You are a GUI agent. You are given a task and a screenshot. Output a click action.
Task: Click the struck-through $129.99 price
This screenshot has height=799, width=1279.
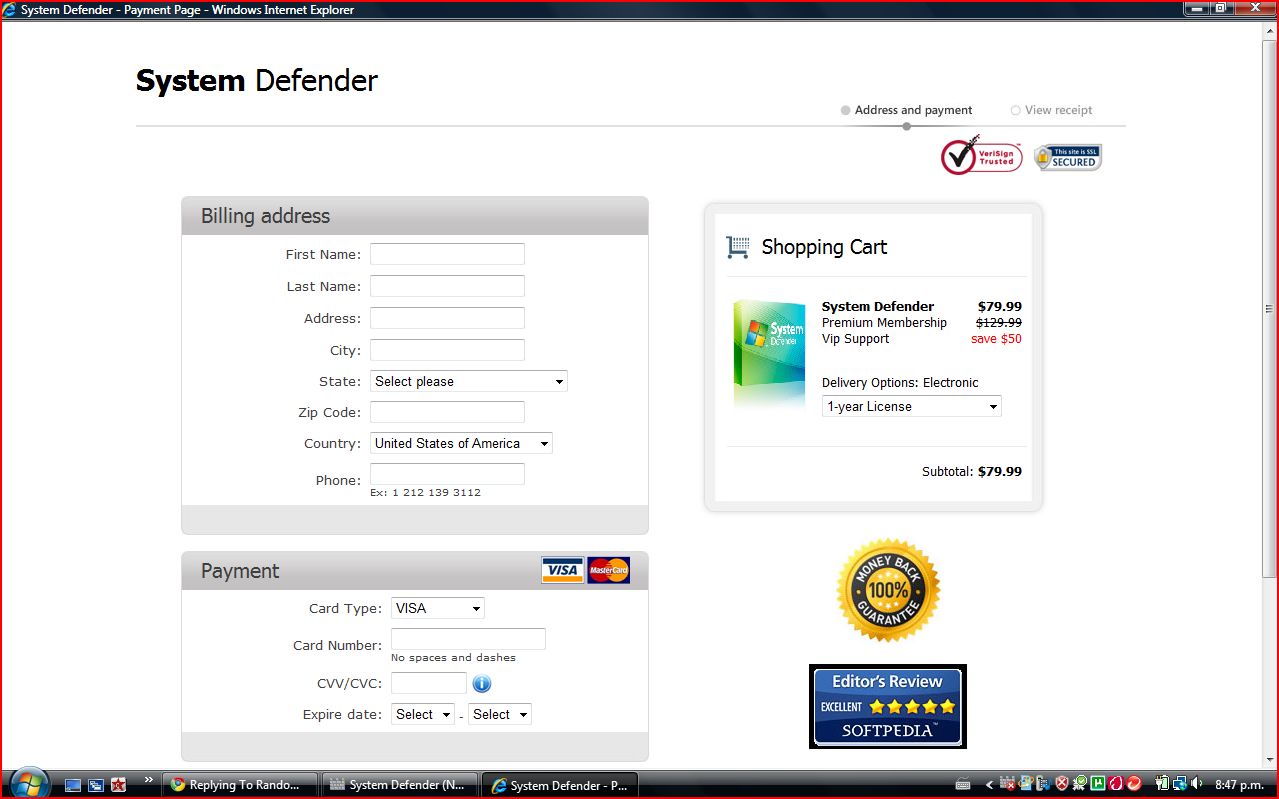click(999, 323)
